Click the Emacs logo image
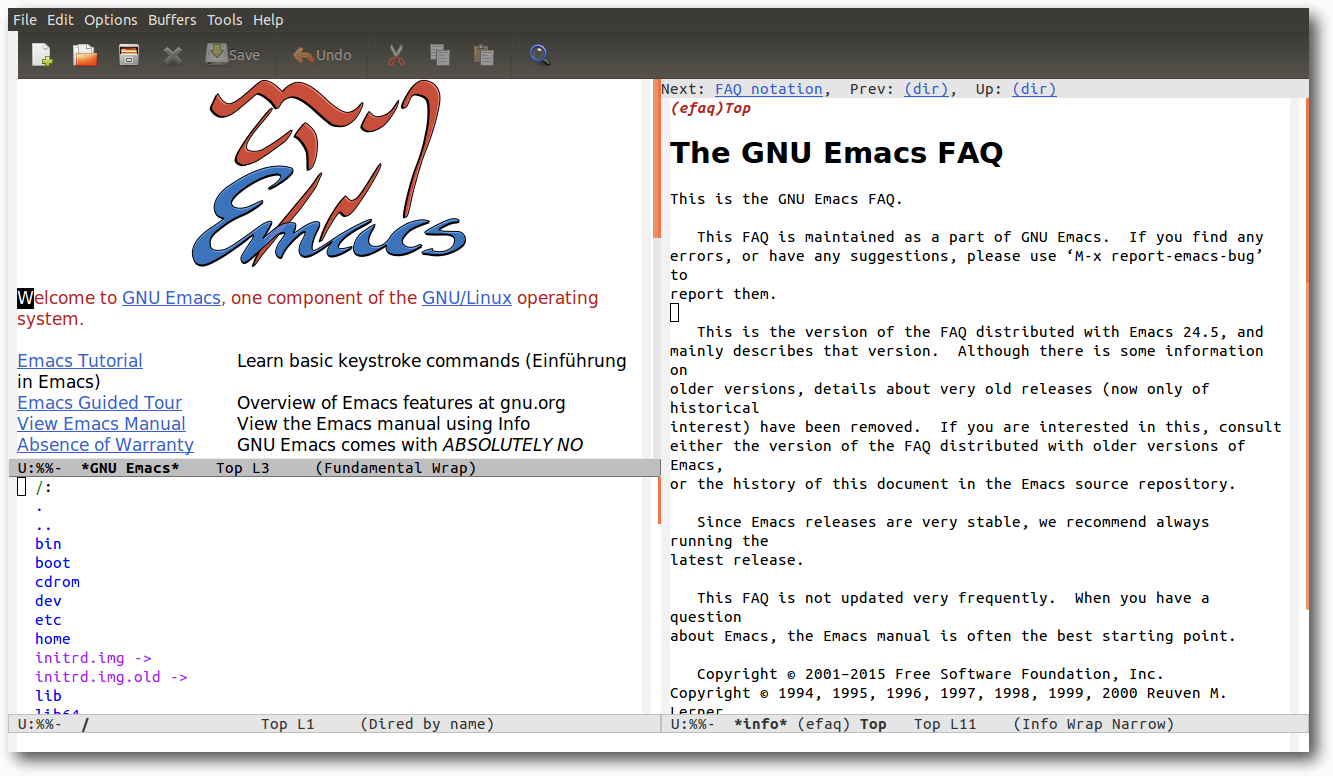This screenshot has width=1333, height=776. point(329,174)
